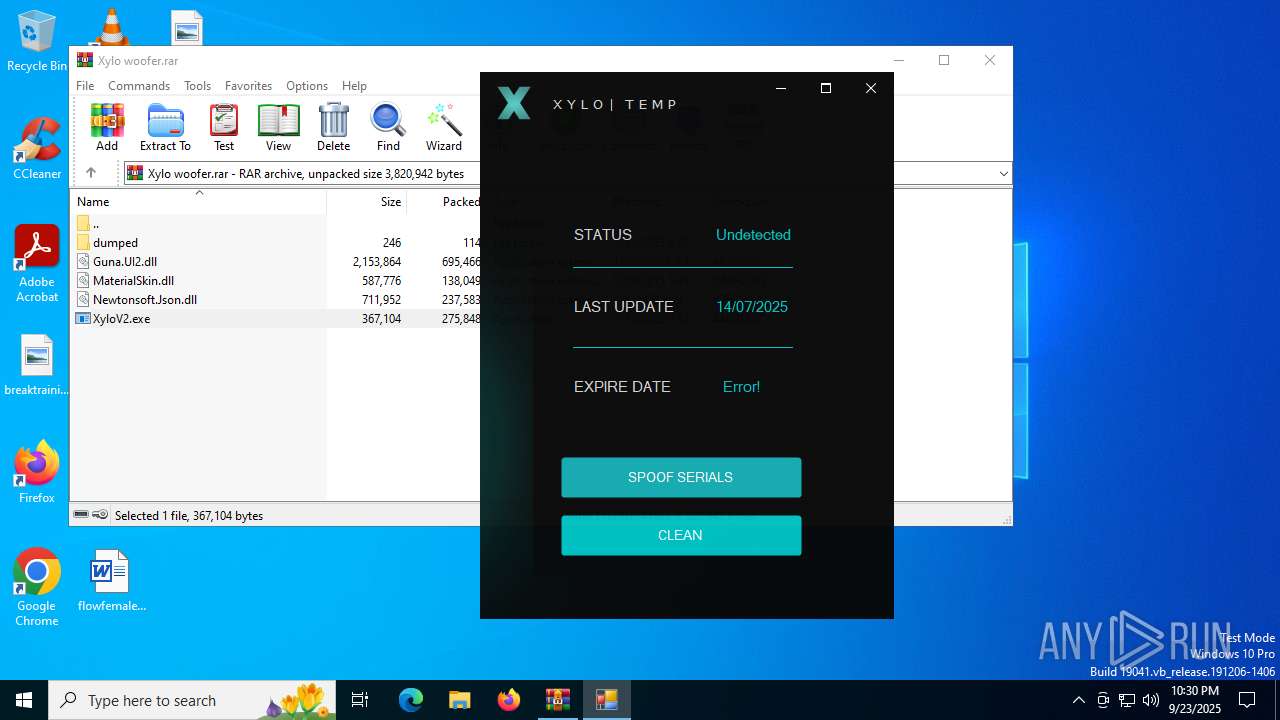Click the Add toolbar icon in WinRAR
1280x720 pixels.
pyautogui.click(x=107, y=127)
